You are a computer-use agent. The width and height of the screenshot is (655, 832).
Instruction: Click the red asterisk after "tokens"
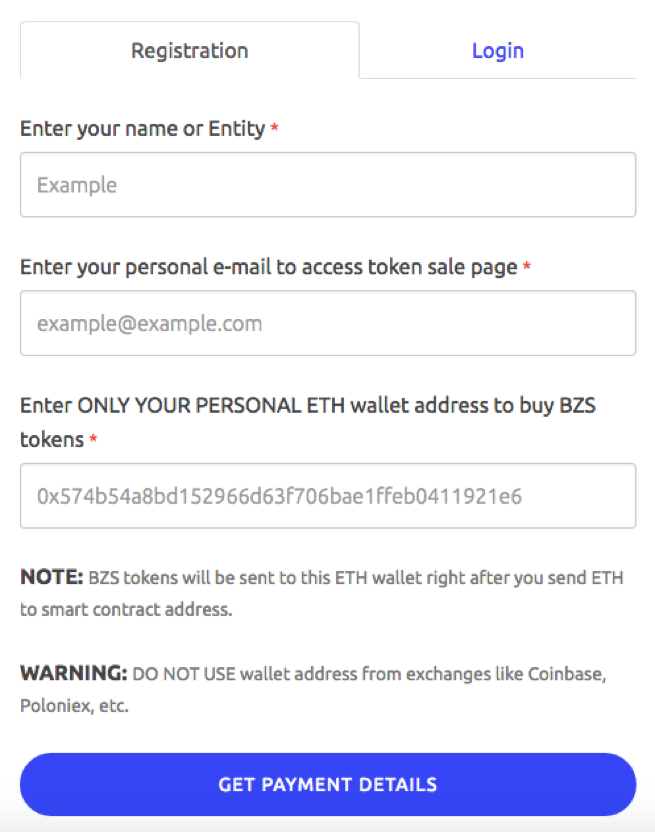pos(93,441)
